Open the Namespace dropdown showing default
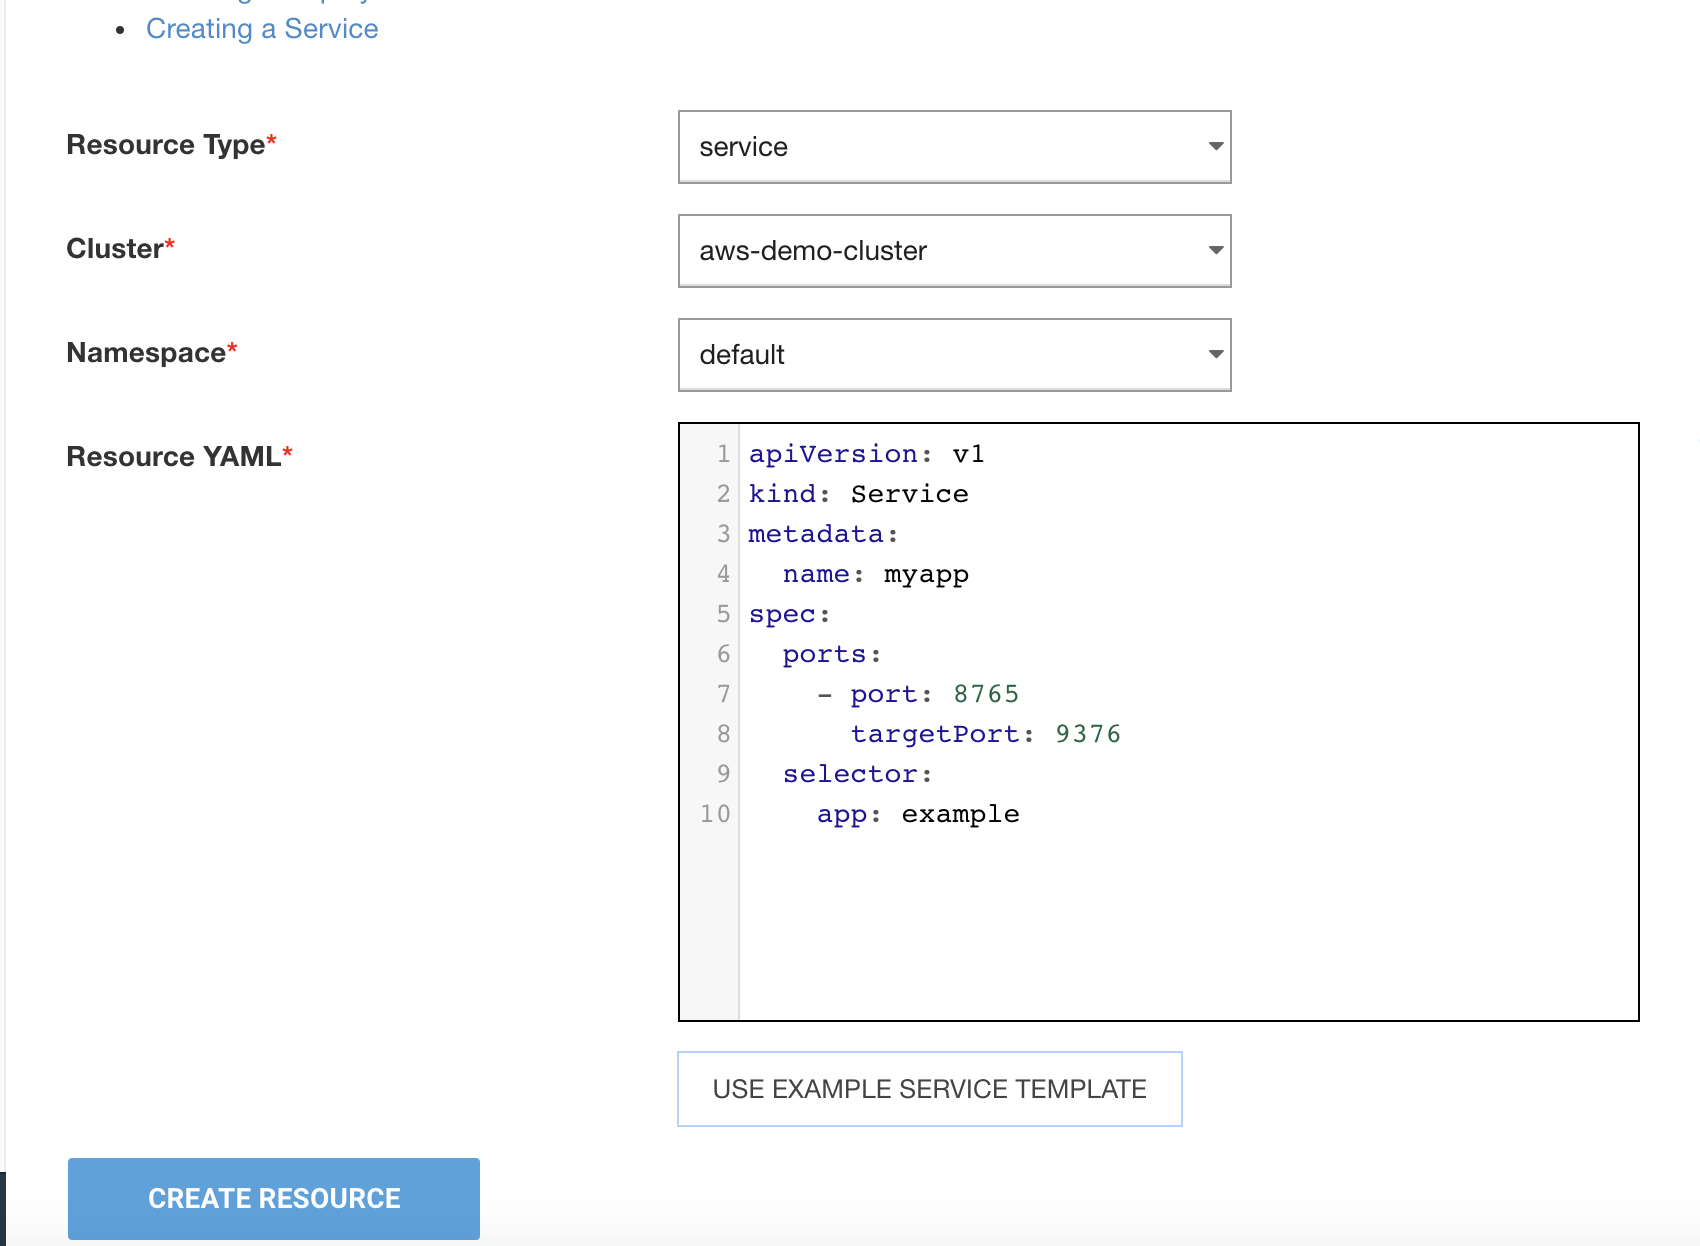 [954, 355]
